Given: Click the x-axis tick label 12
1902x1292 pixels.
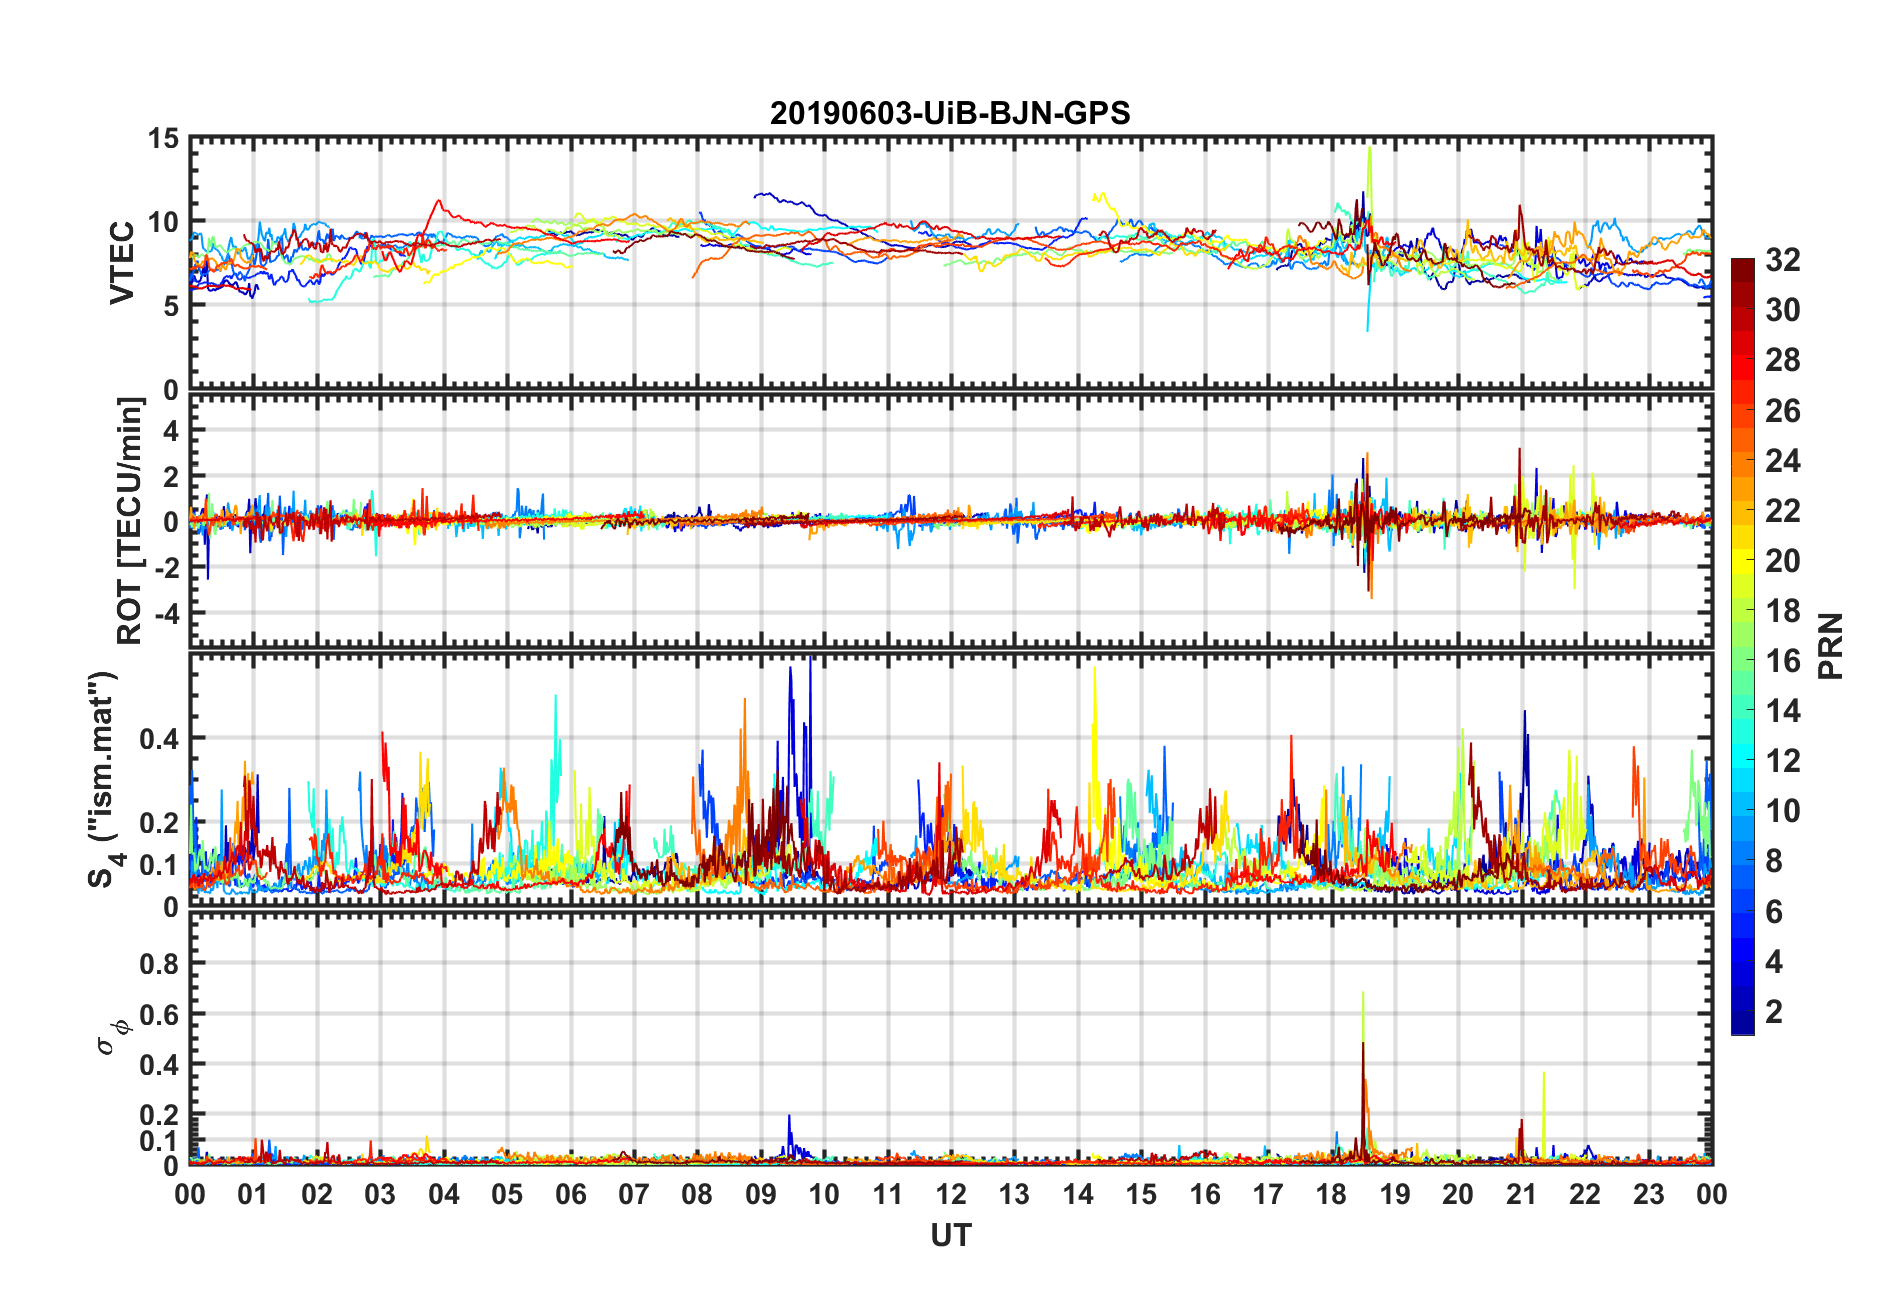Looking at the screenshot, I should tap(951, 1194).
